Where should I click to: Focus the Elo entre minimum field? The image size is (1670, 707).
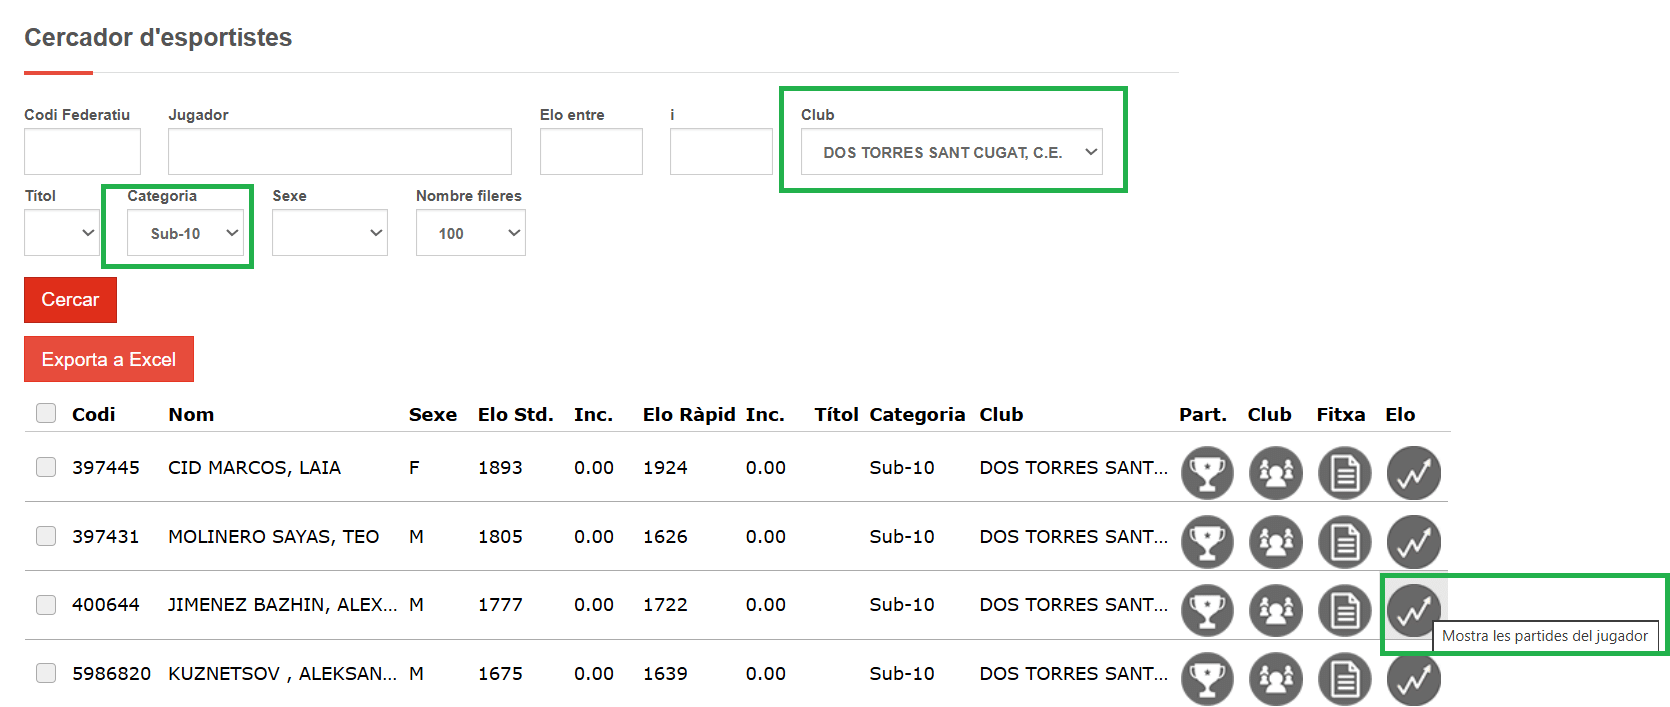[591, 152]
